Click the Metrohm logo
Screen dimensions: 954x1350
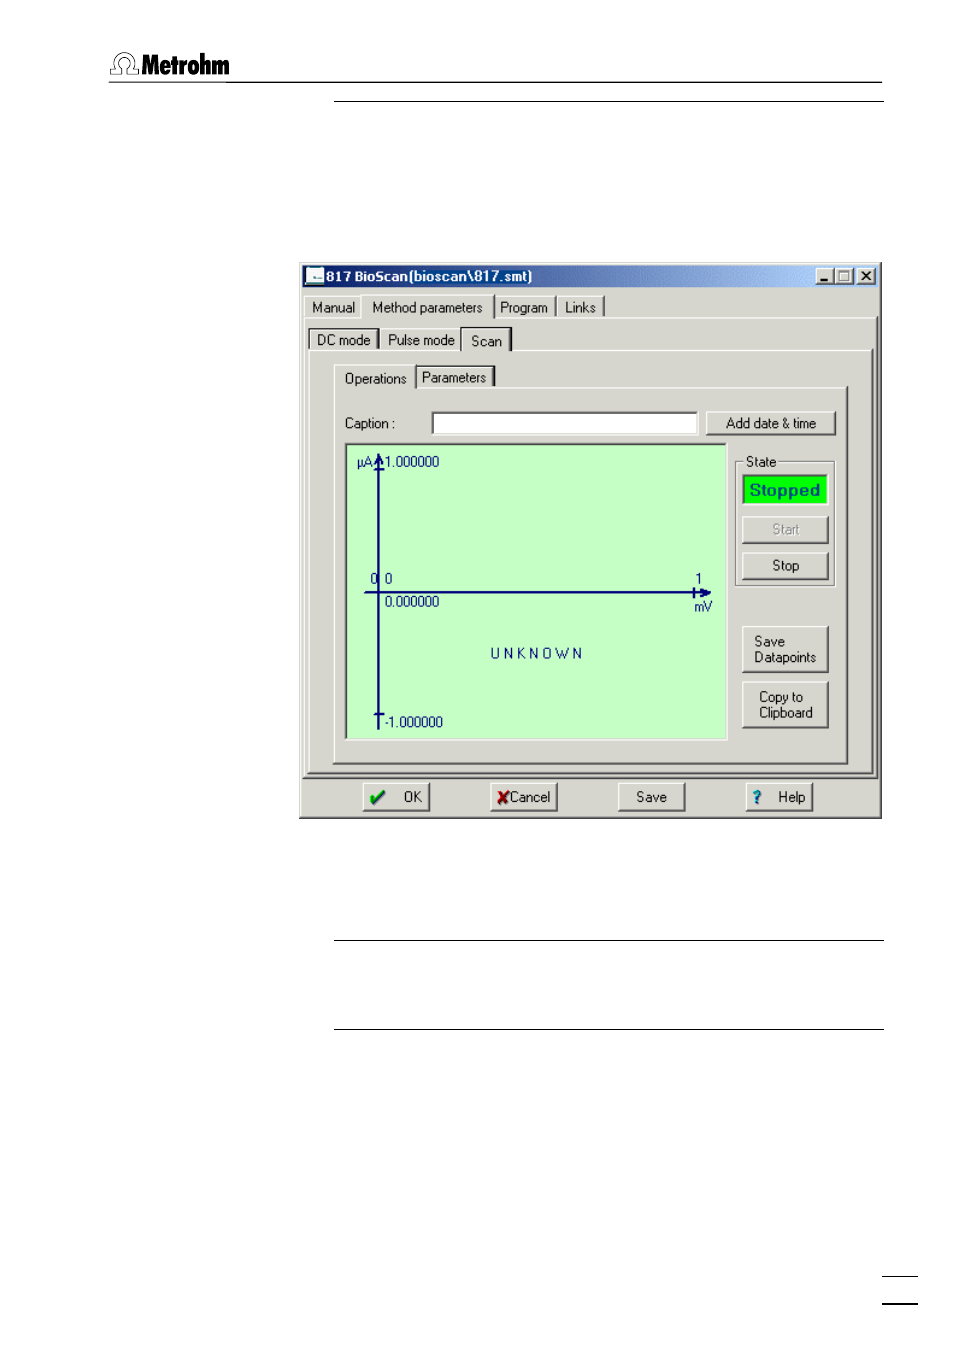click(x=170, y=65)
